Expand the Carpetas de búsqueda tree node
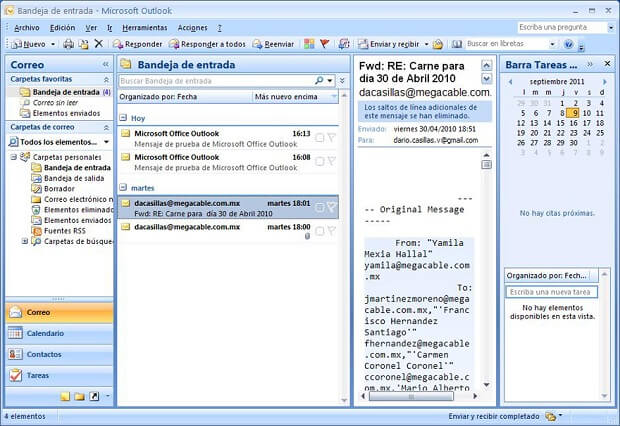This screenshot has height=426, width=620. pos(25,241)
